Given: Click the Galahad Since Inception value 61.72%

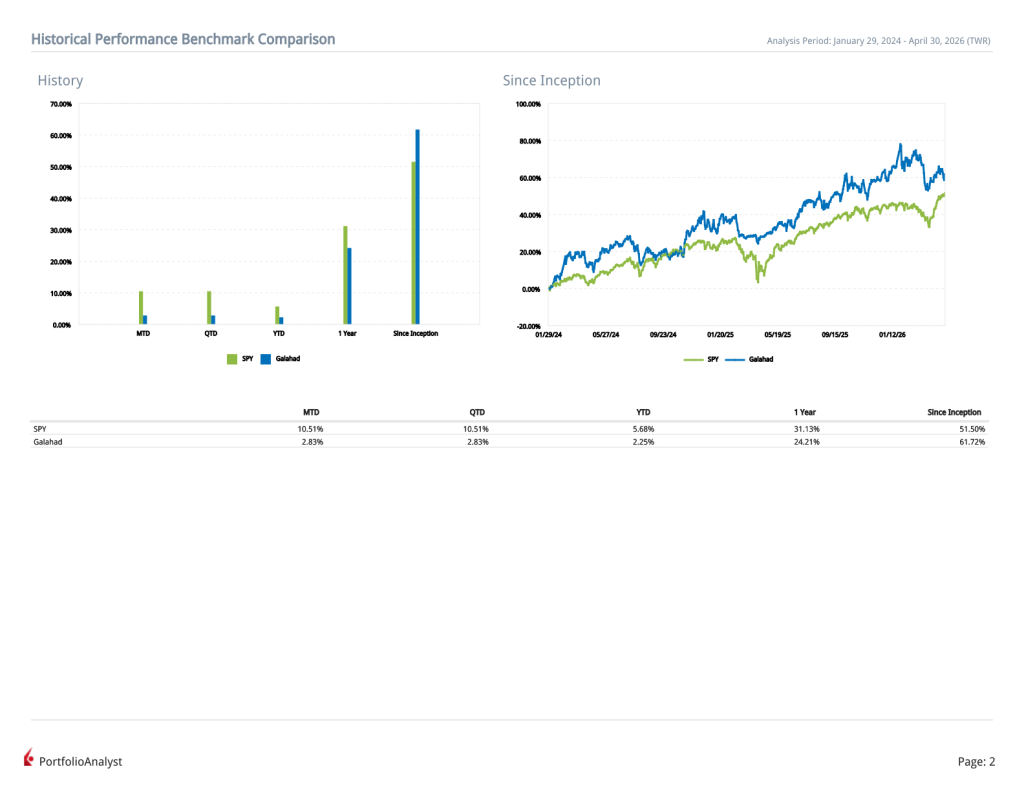Looking at the screenshot, I should (972, 442).
